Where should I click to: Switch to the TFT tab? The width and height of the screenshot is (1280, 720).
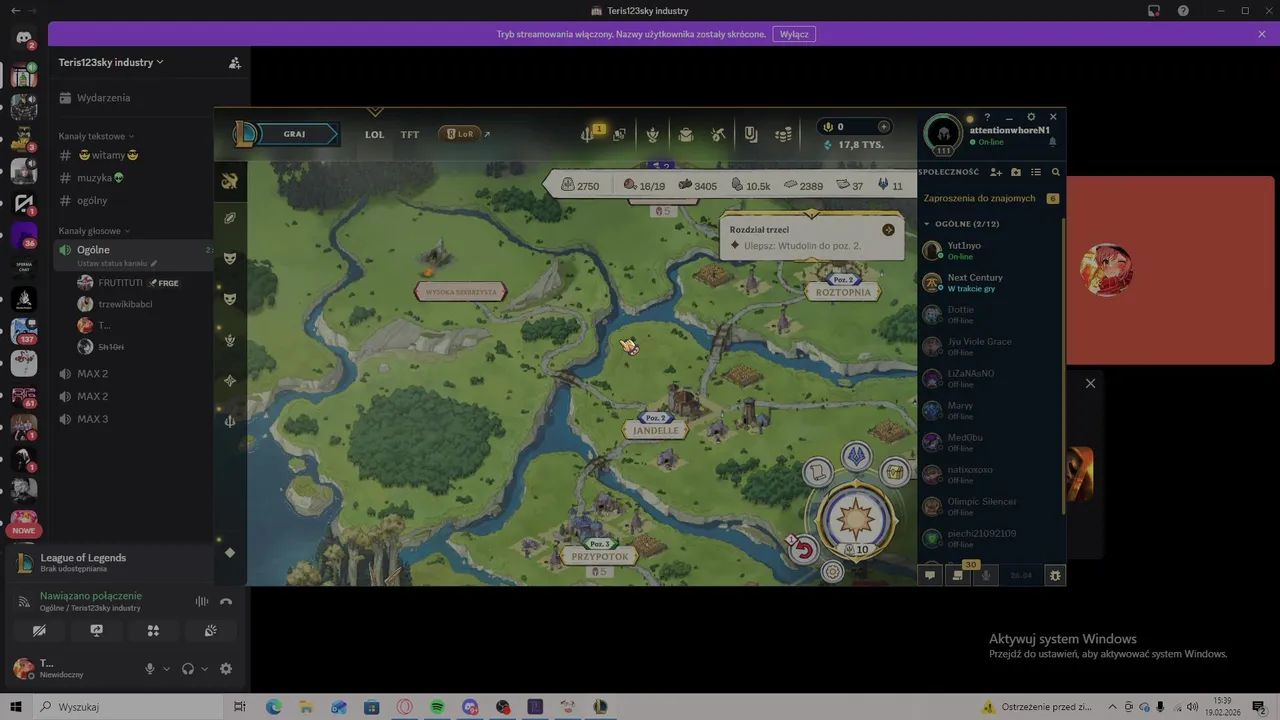(x=410, y=134)
